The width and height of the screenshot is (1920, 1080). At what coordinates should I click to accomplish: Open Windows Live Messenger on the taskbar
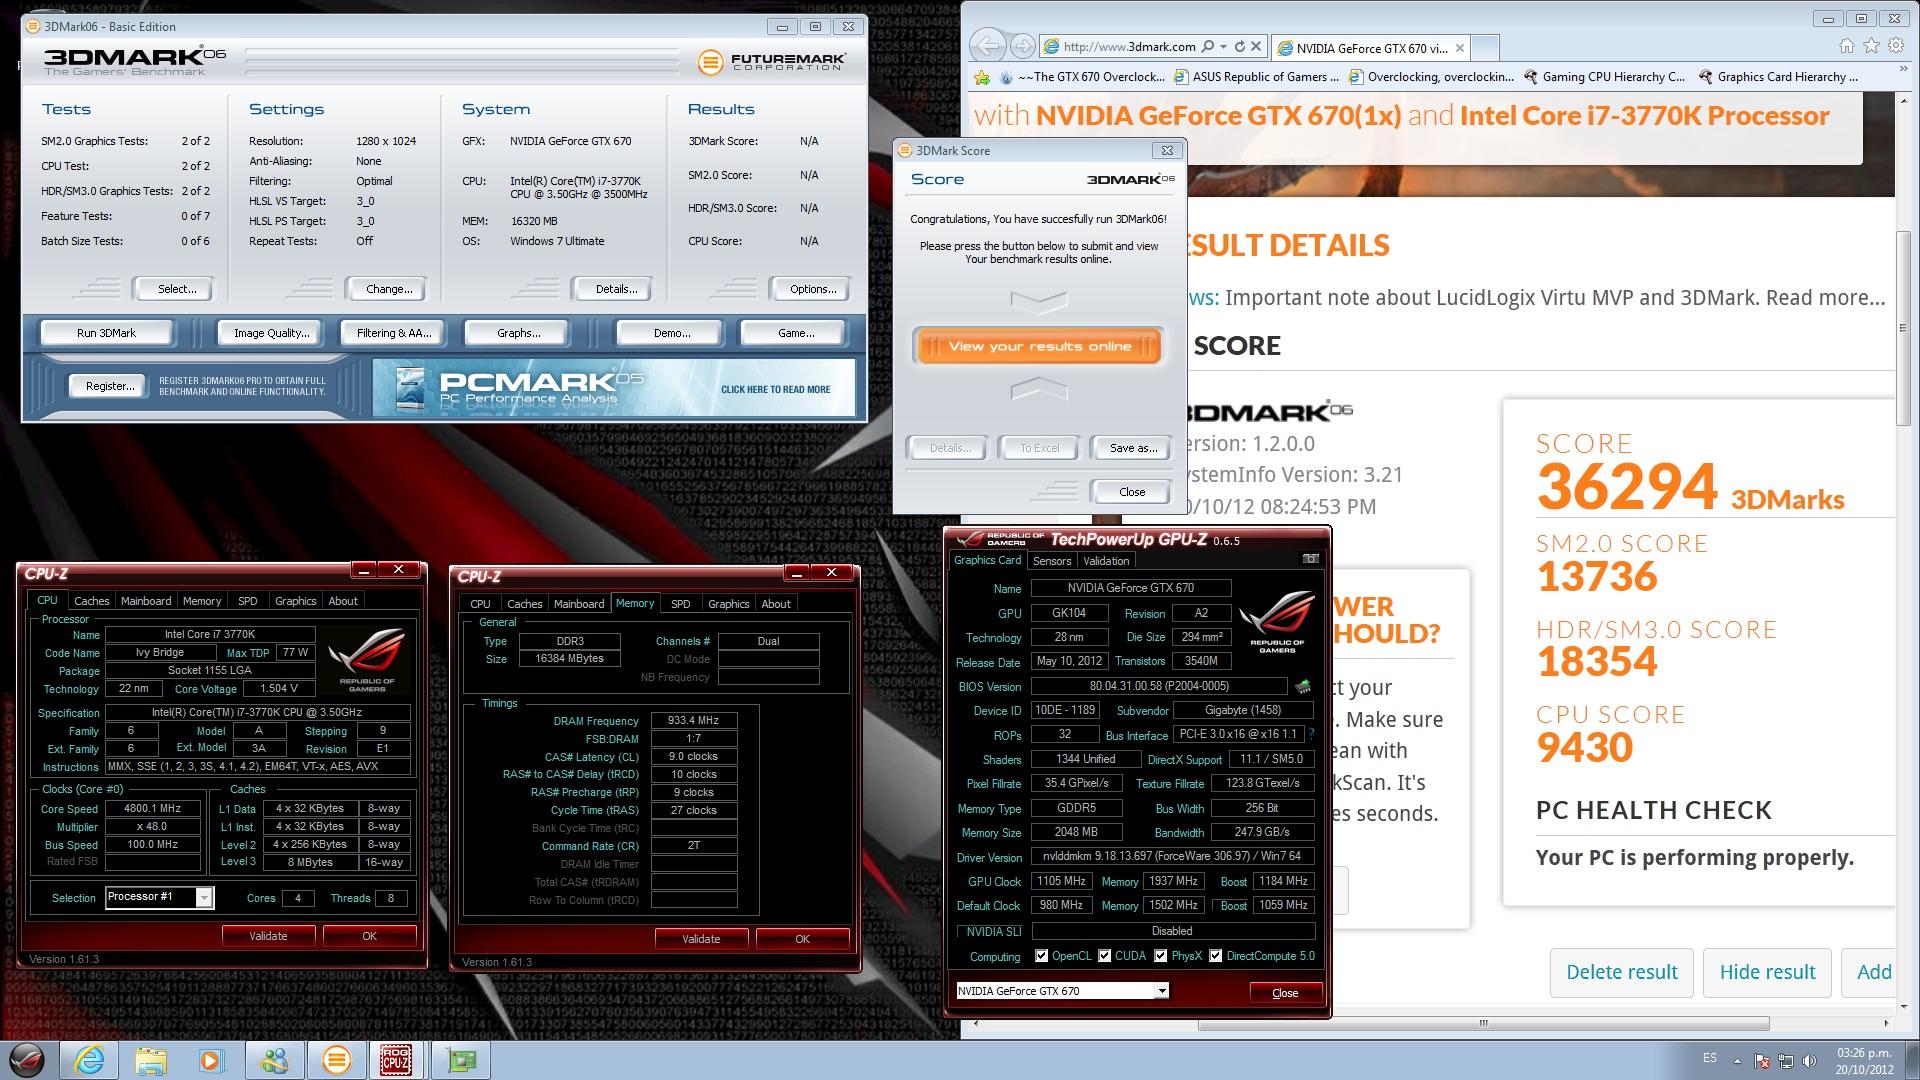click(274, 1060)
